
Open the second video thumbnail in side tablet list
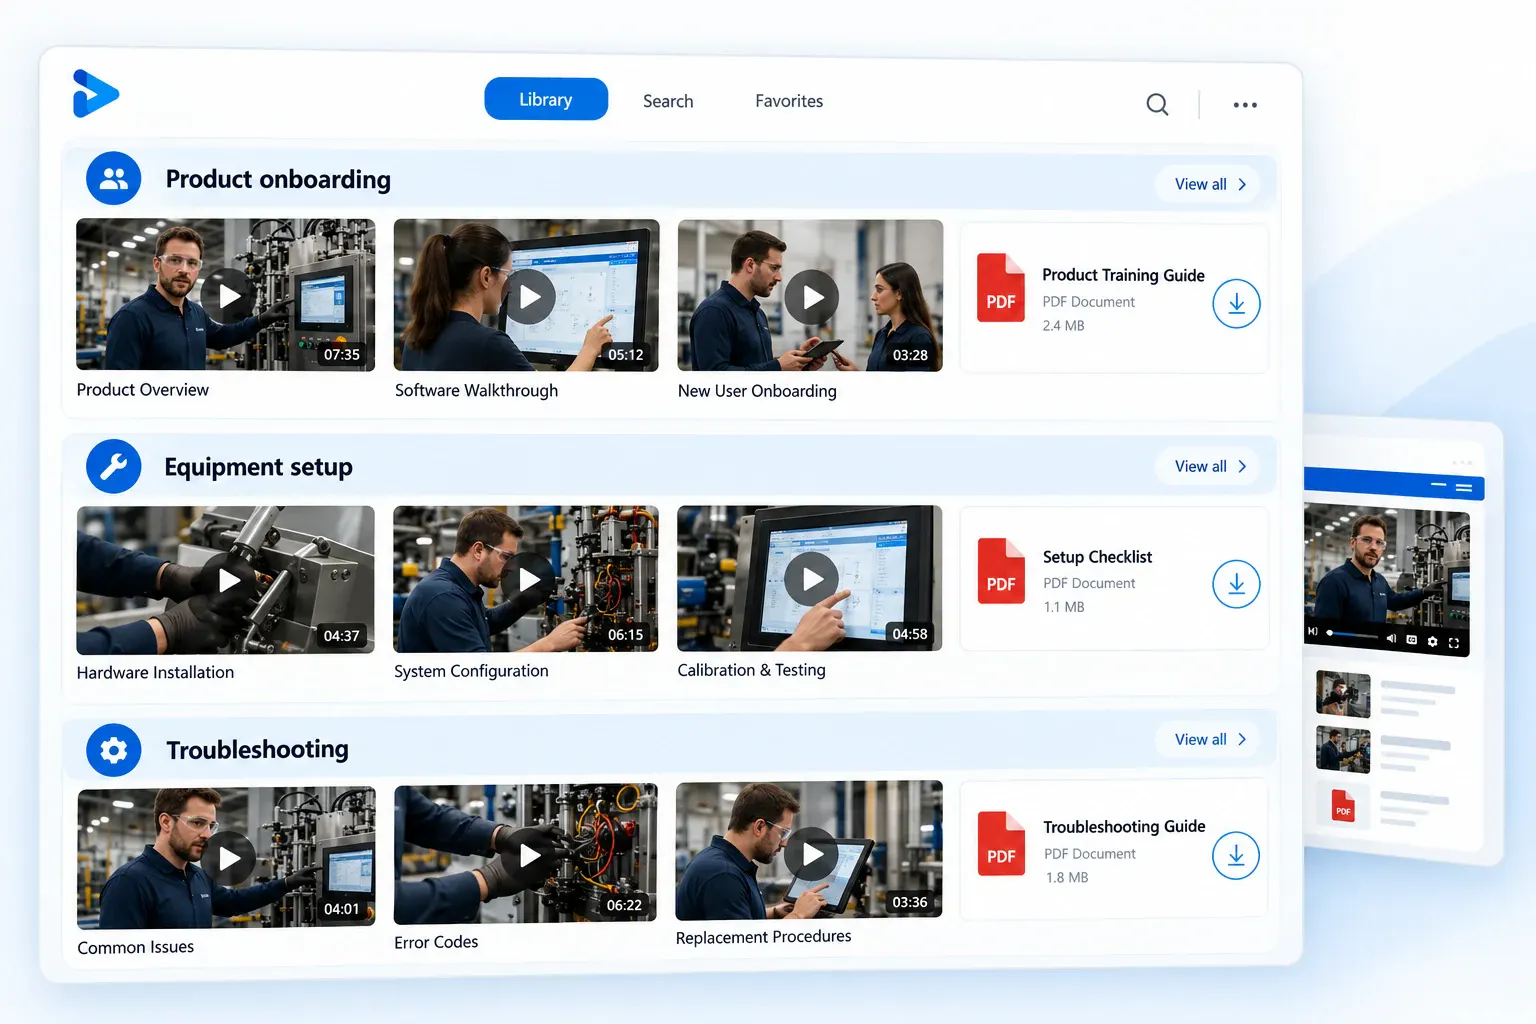(1343, 749)
